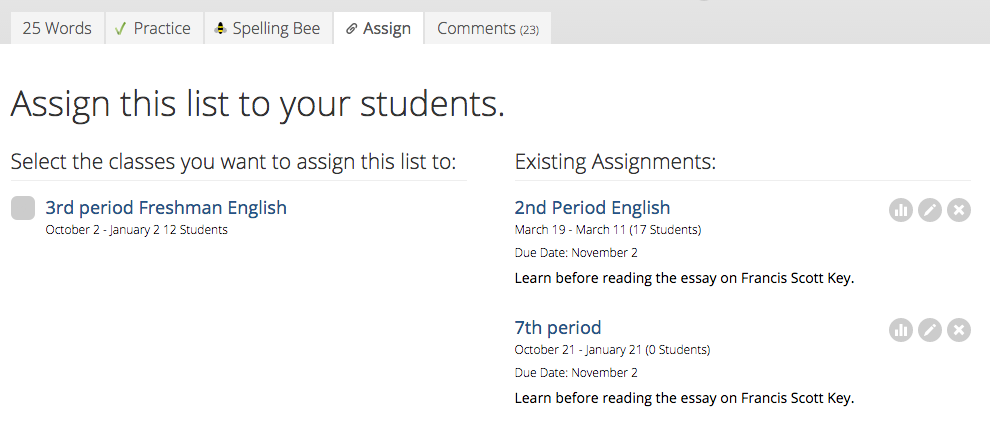The height and width of the screenshot is (431, 990).
Task: Click the 2nd Period English Francis Scott Key note
Action: pyautogui.click(x=684, y=278)
